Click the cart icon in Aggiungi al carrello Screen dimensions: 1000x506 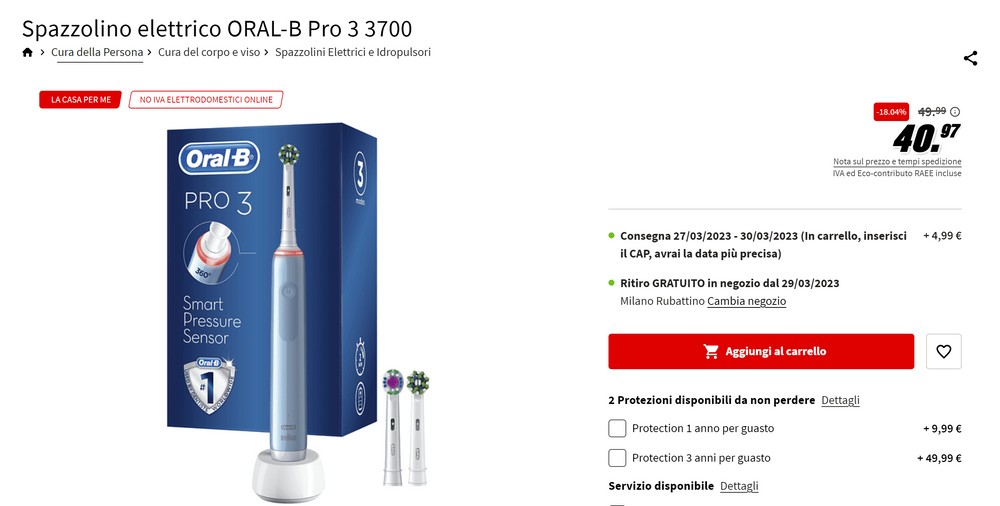pyautogui.click(x=710, y=352)
